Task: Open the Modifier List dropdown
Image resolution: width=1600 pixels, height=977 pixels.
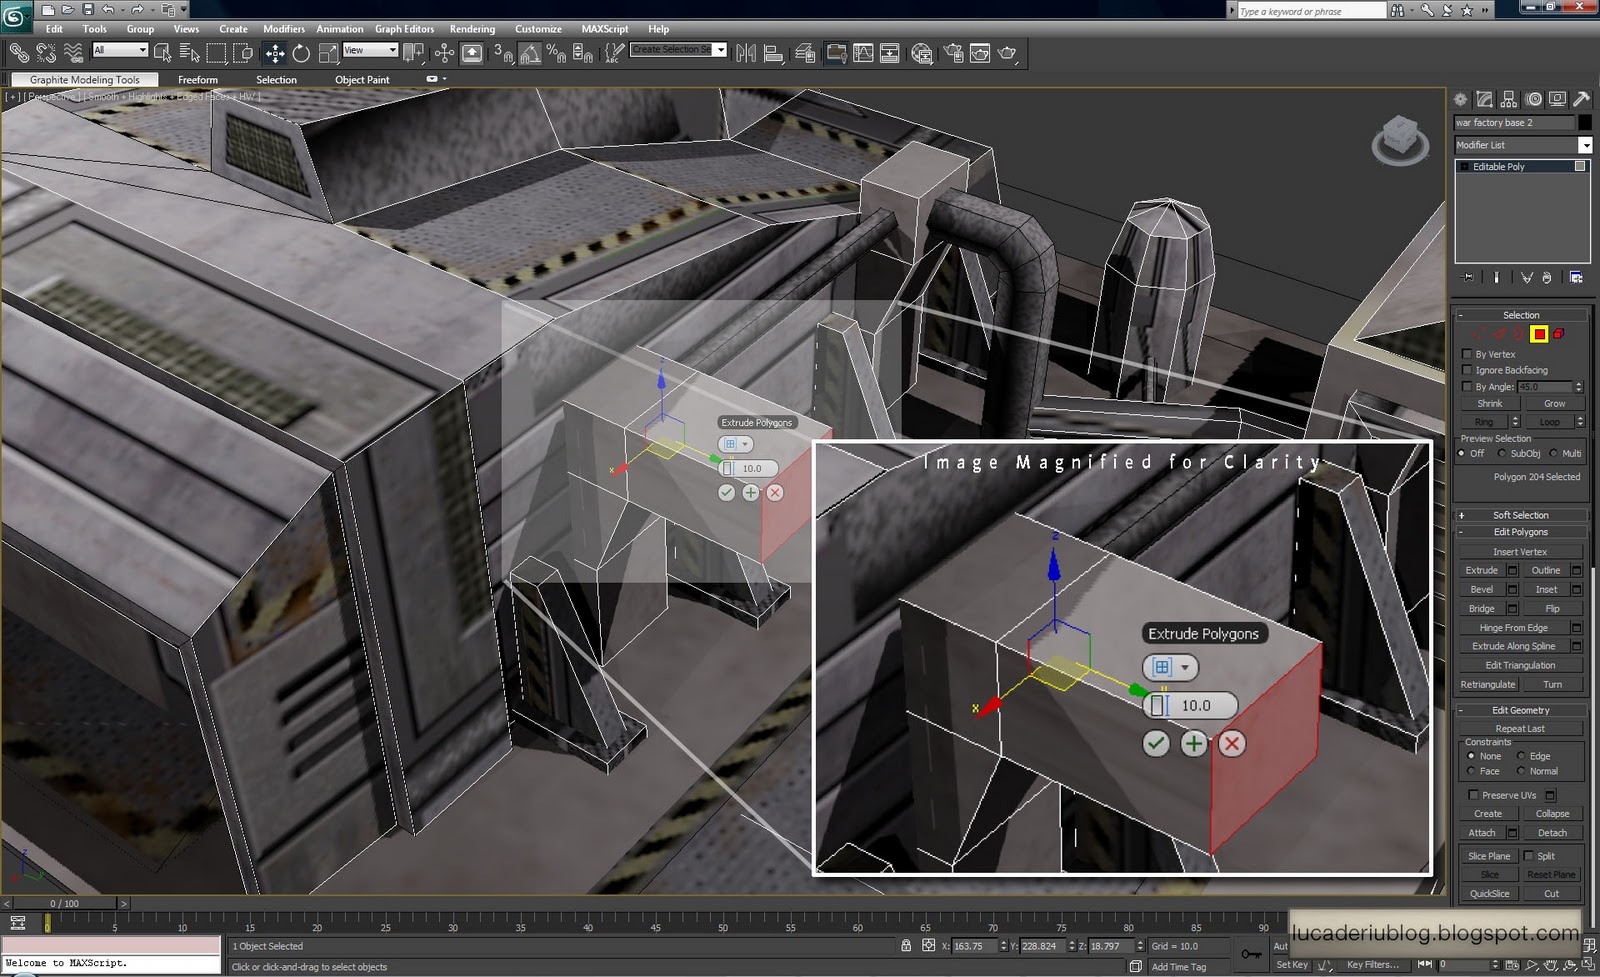Action: 1585,145
